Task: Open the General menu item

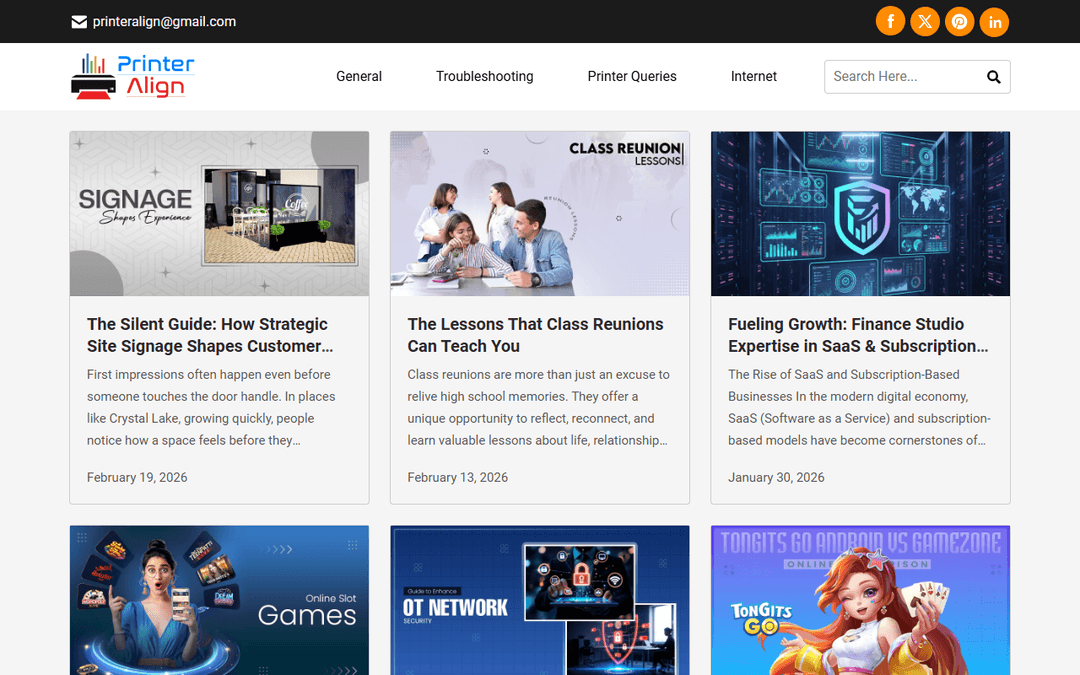Action: click(359, 76)
